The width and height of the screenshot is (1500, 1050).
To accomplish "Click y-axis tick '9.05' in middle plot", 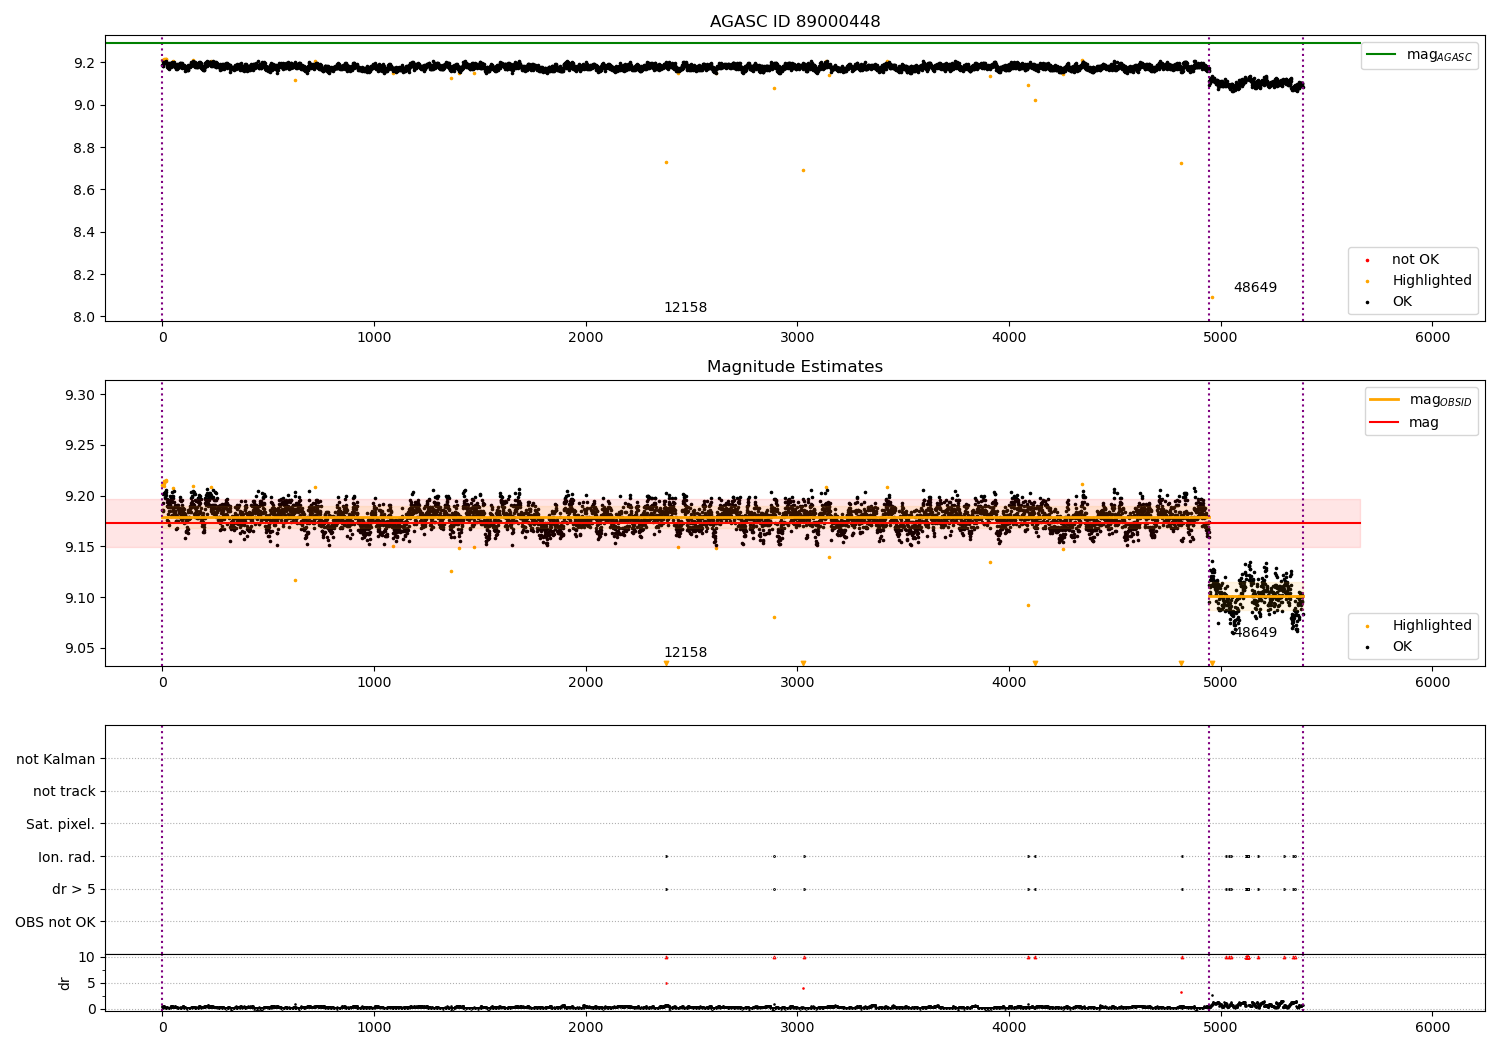I will [81, 649].
